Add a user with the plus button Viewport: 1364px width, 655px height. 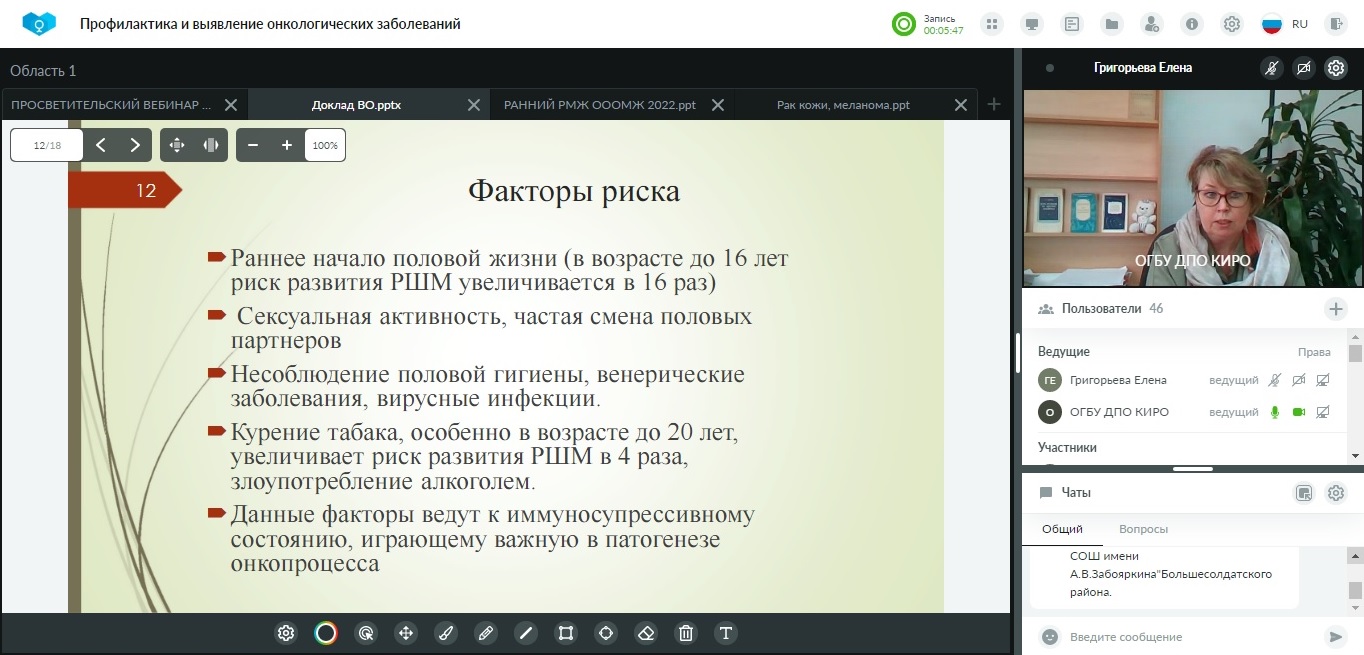tap(1336, 309)
